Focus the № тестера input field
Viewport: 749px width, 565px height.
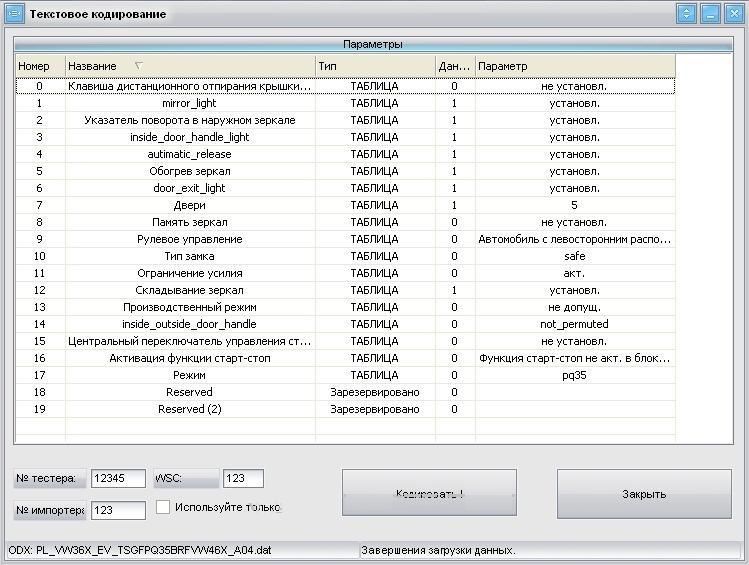[118, 478]
